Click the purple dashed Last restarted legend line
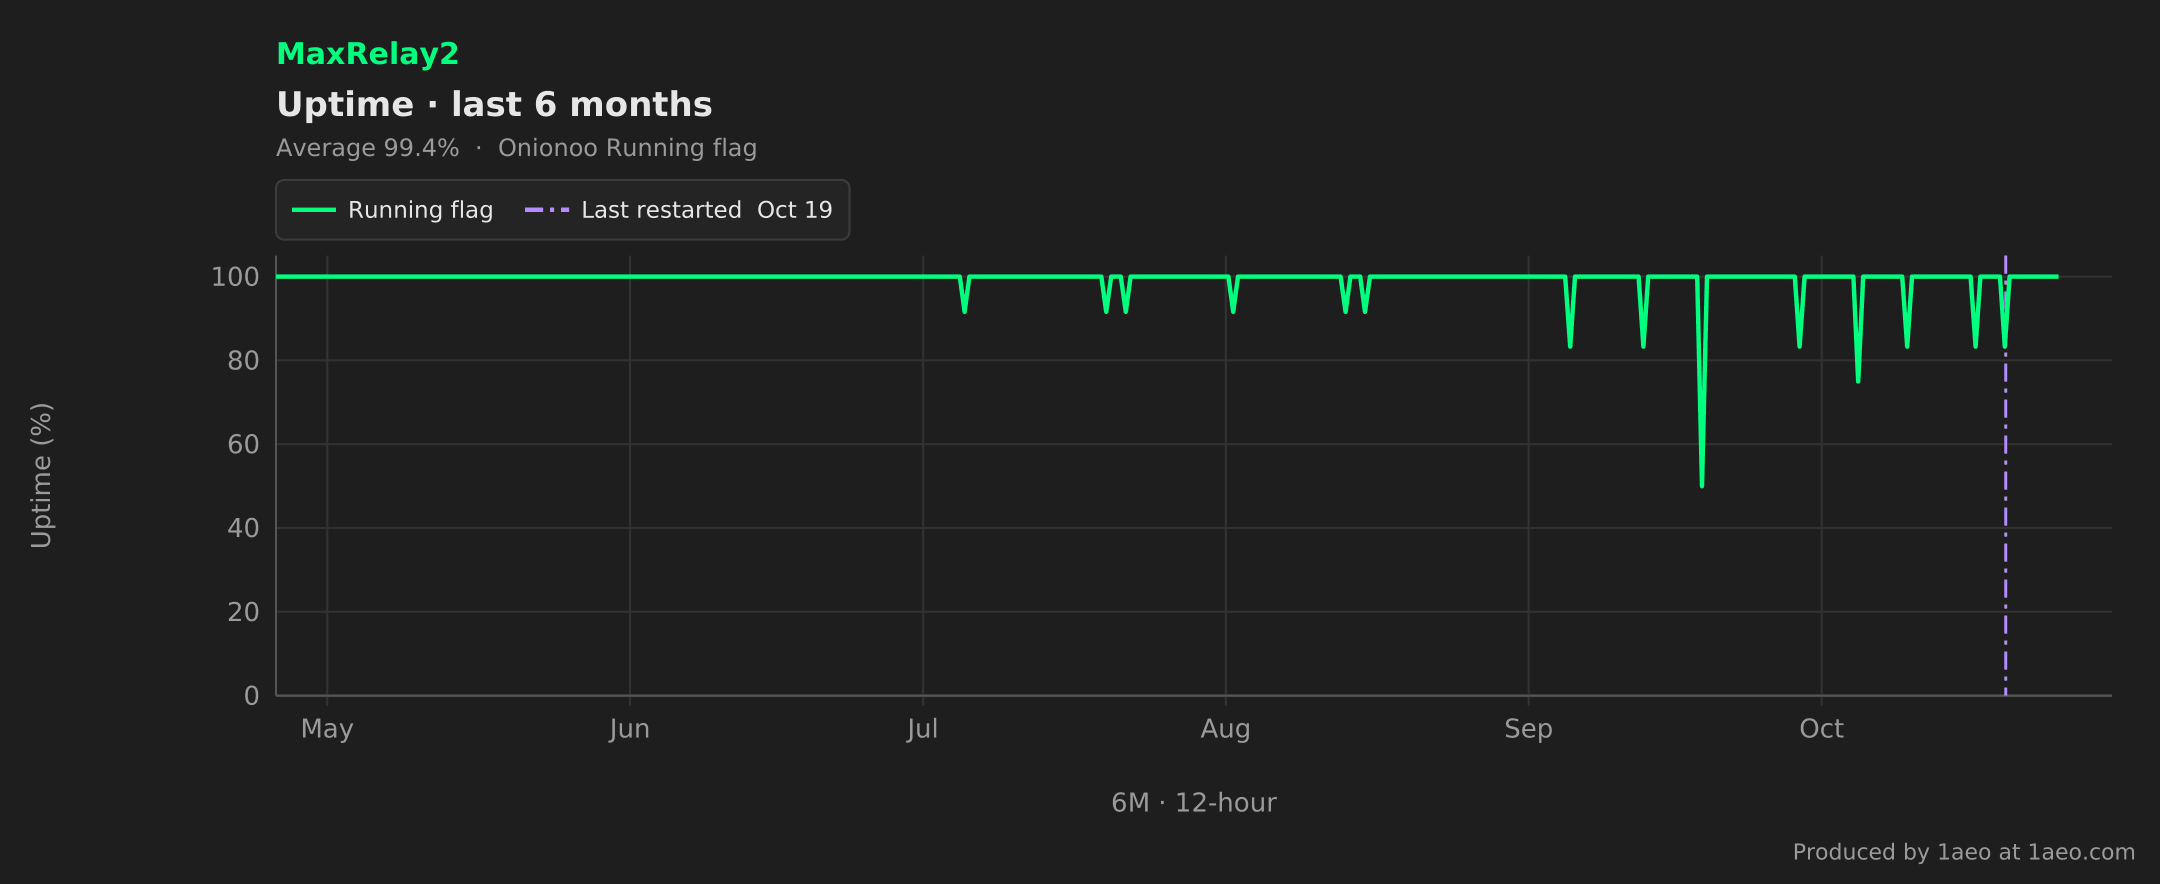Image resolution: width=2160 pixels, height=884 pixels. [547, 210]
